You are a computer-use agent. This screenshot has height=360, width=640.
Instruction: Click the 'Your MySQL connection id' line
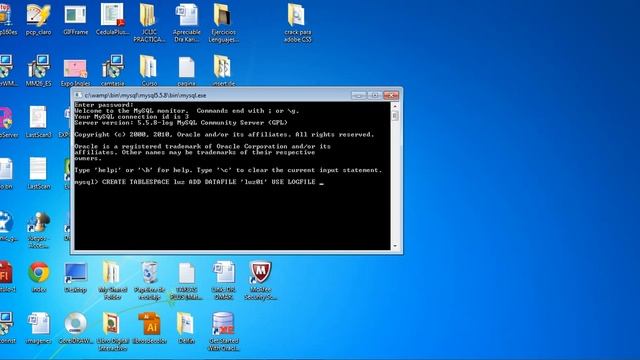[131, 116]
